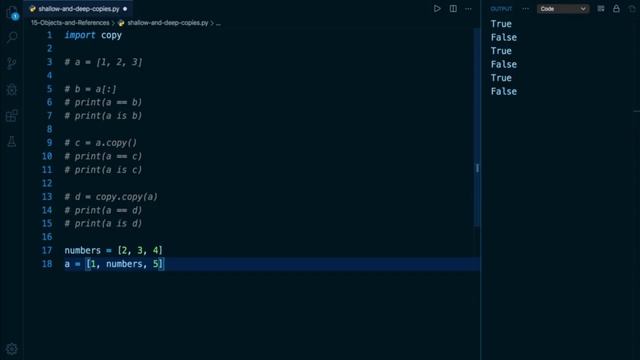Place cursor in '# b = a[:]' line
Image resolution: width=640 pixels, height=360 pixels.
tap(90, 89)
